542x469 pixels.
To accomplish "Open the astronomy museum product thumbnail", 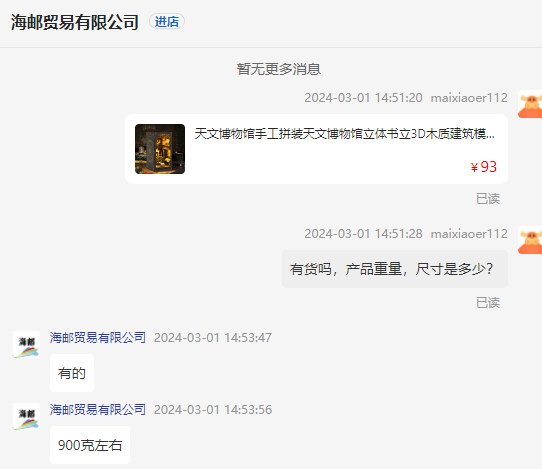I will coord(160,149).
